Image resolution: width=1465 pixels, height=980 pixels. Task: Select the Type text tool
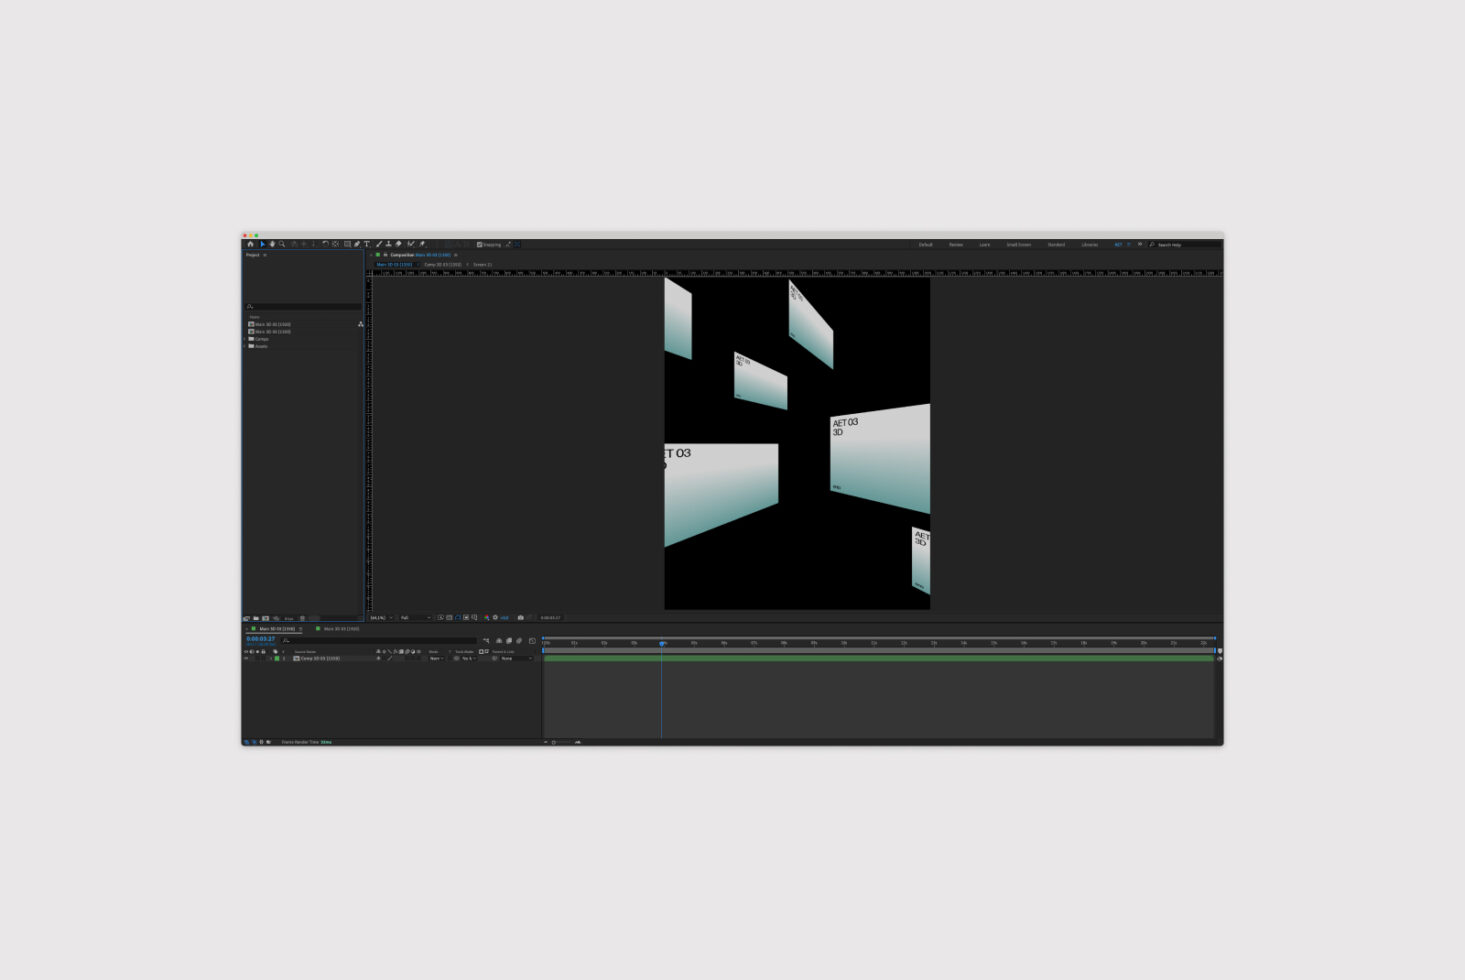point(367,244)
